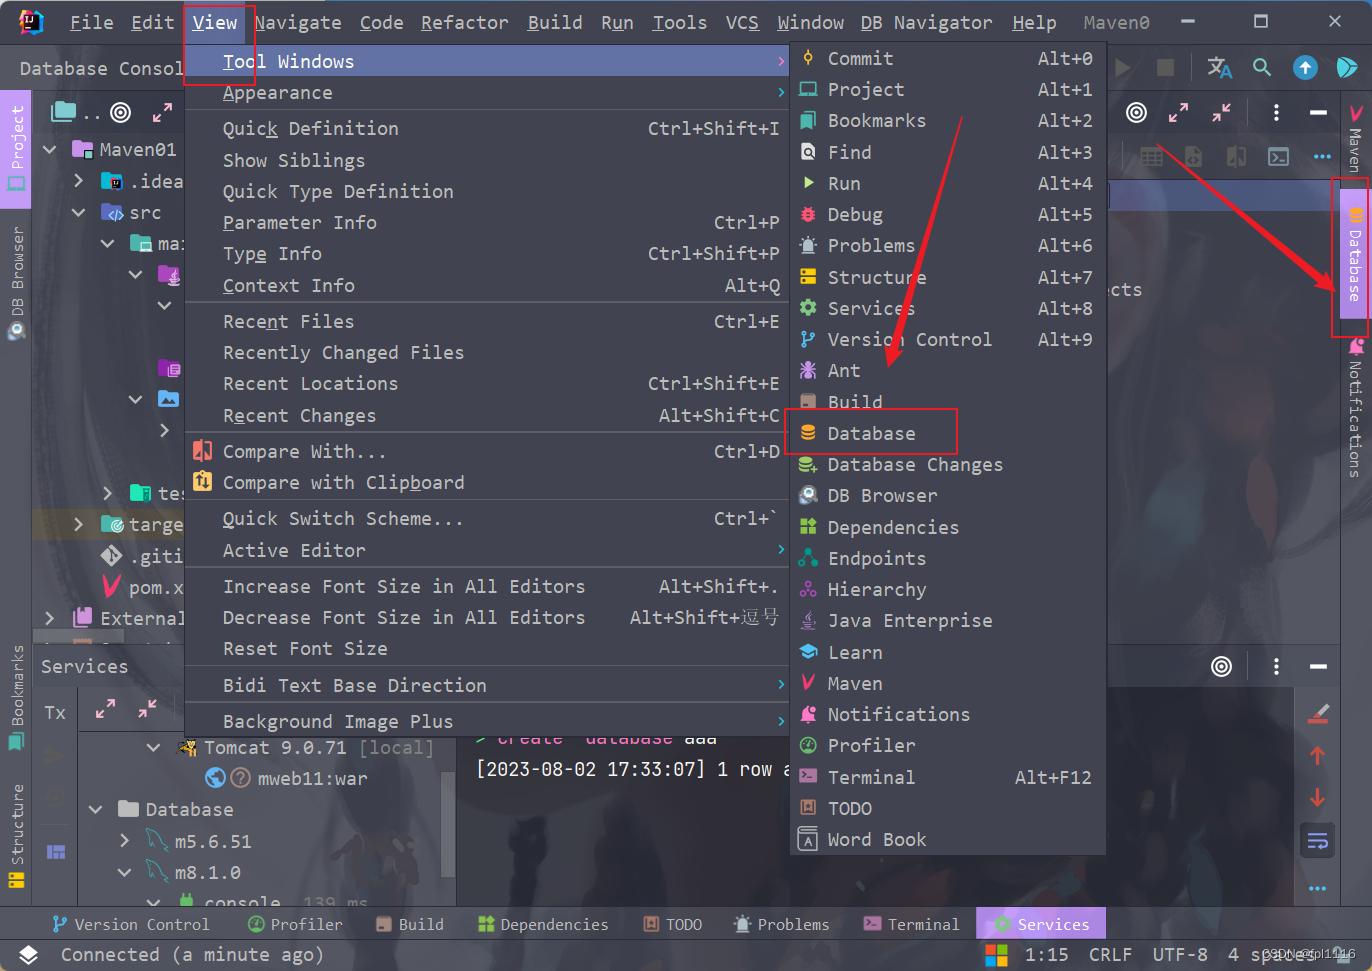The height and width of the screenshot is (971, 1372).
Task: Click the red down arrow in Services output
Action: [x=1318, y=797]
